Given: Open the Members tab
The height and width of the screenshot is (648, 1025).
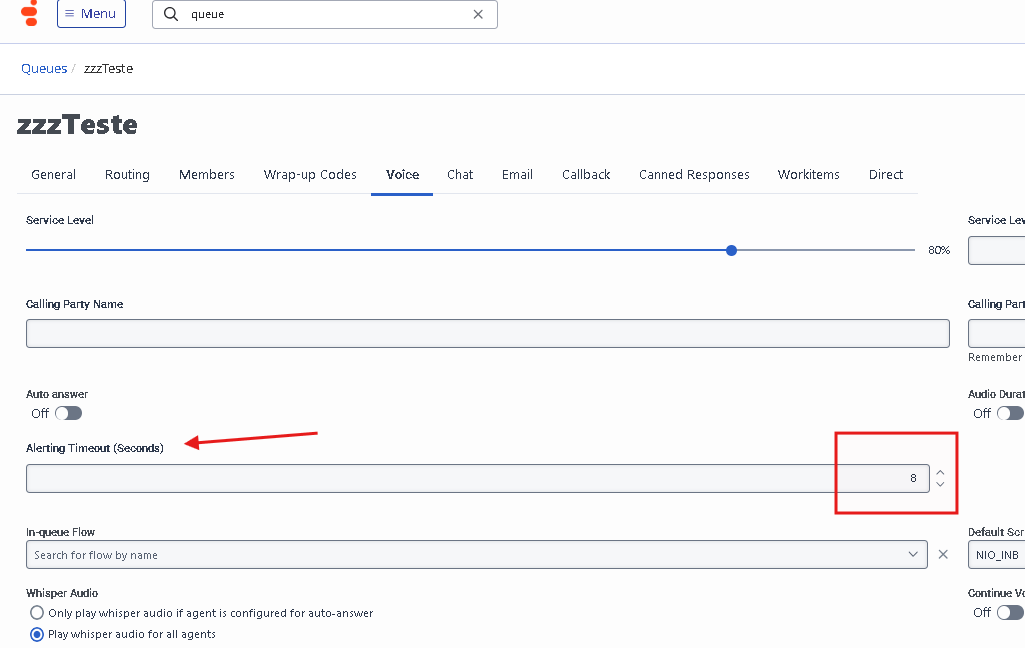Looking at the screenshot, I should pos(207,175).
